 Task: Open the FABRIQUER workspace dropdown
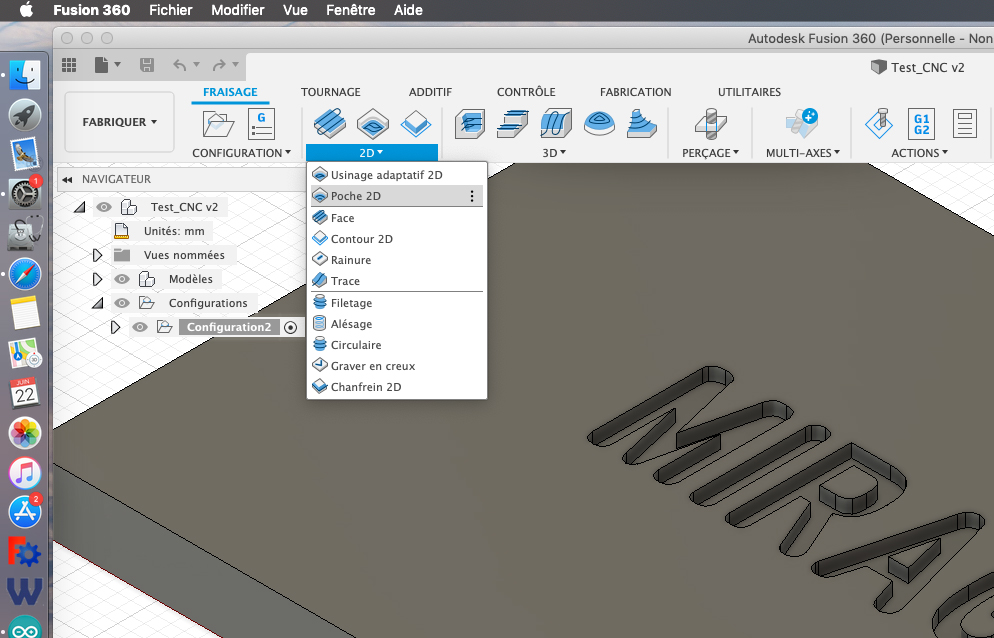click(x=119, y=122)
